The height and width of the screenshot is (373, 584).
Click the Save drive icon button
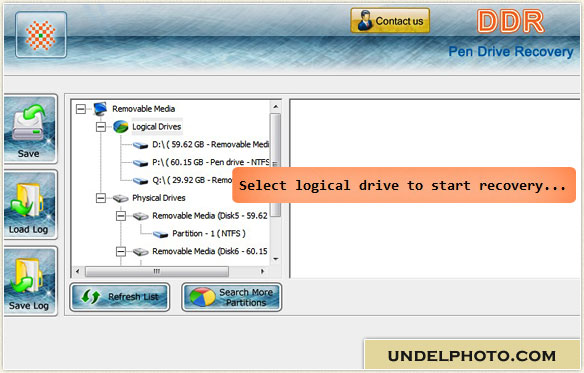click(x=30, y=129)
